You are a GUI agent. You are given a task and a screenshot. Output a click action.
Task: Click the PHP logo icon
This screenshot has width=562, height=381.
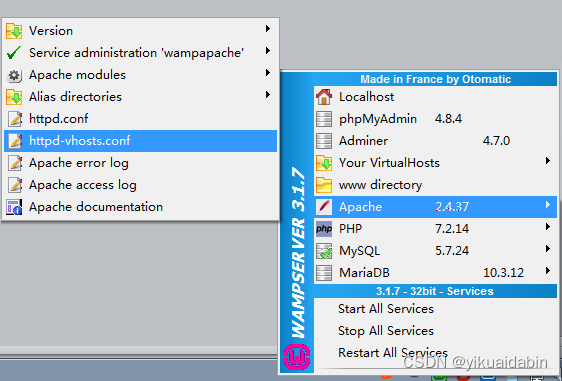[324, 229]
